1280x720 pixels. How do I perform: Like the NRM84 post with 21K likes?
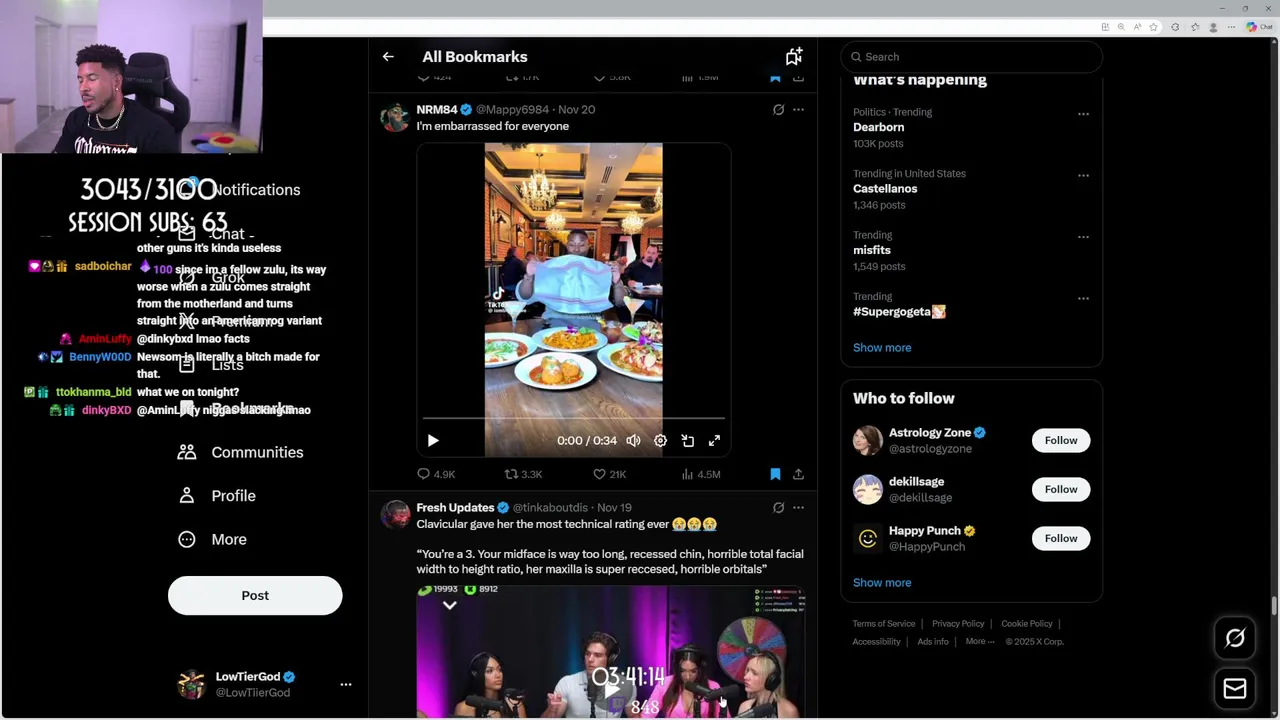[609, 474]
